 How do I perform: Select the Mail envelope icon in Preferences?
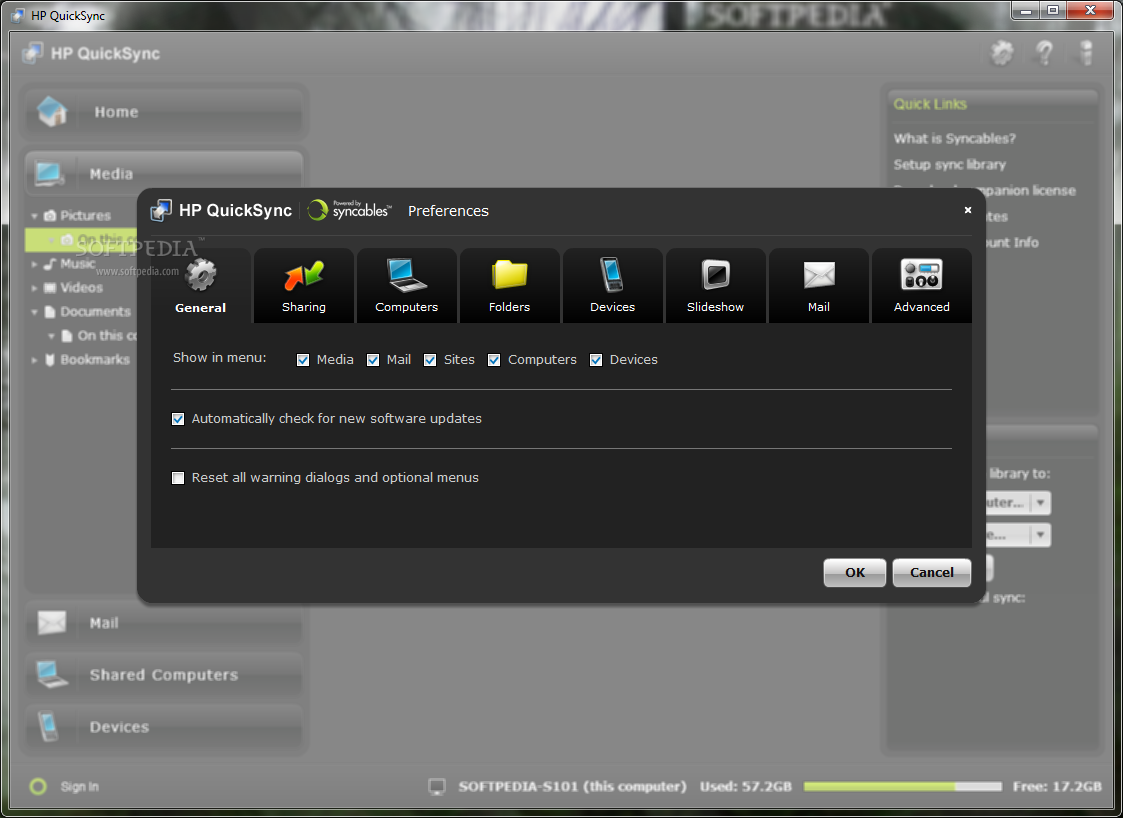819,275
